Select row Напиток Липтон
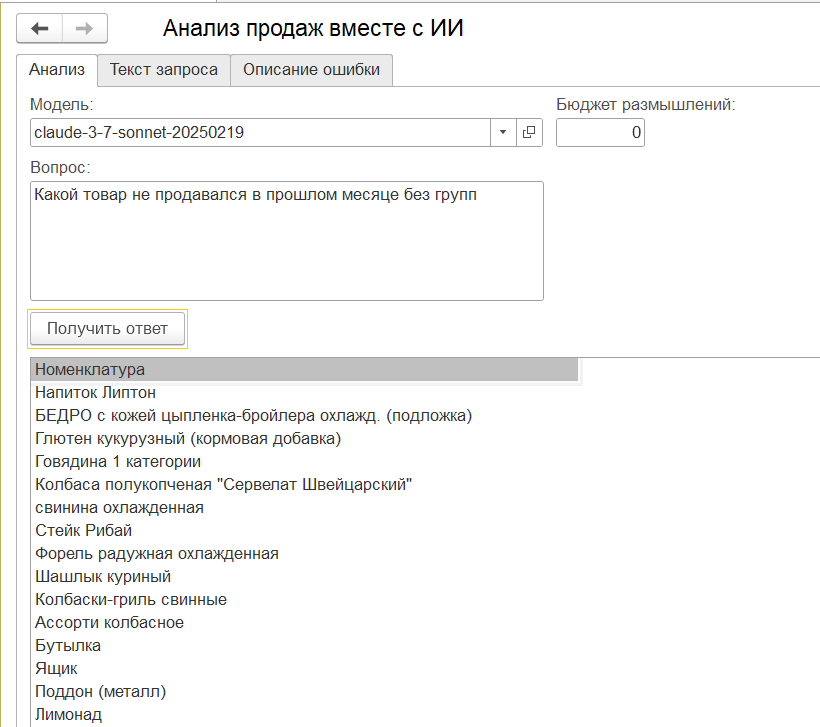 point(304,392)
